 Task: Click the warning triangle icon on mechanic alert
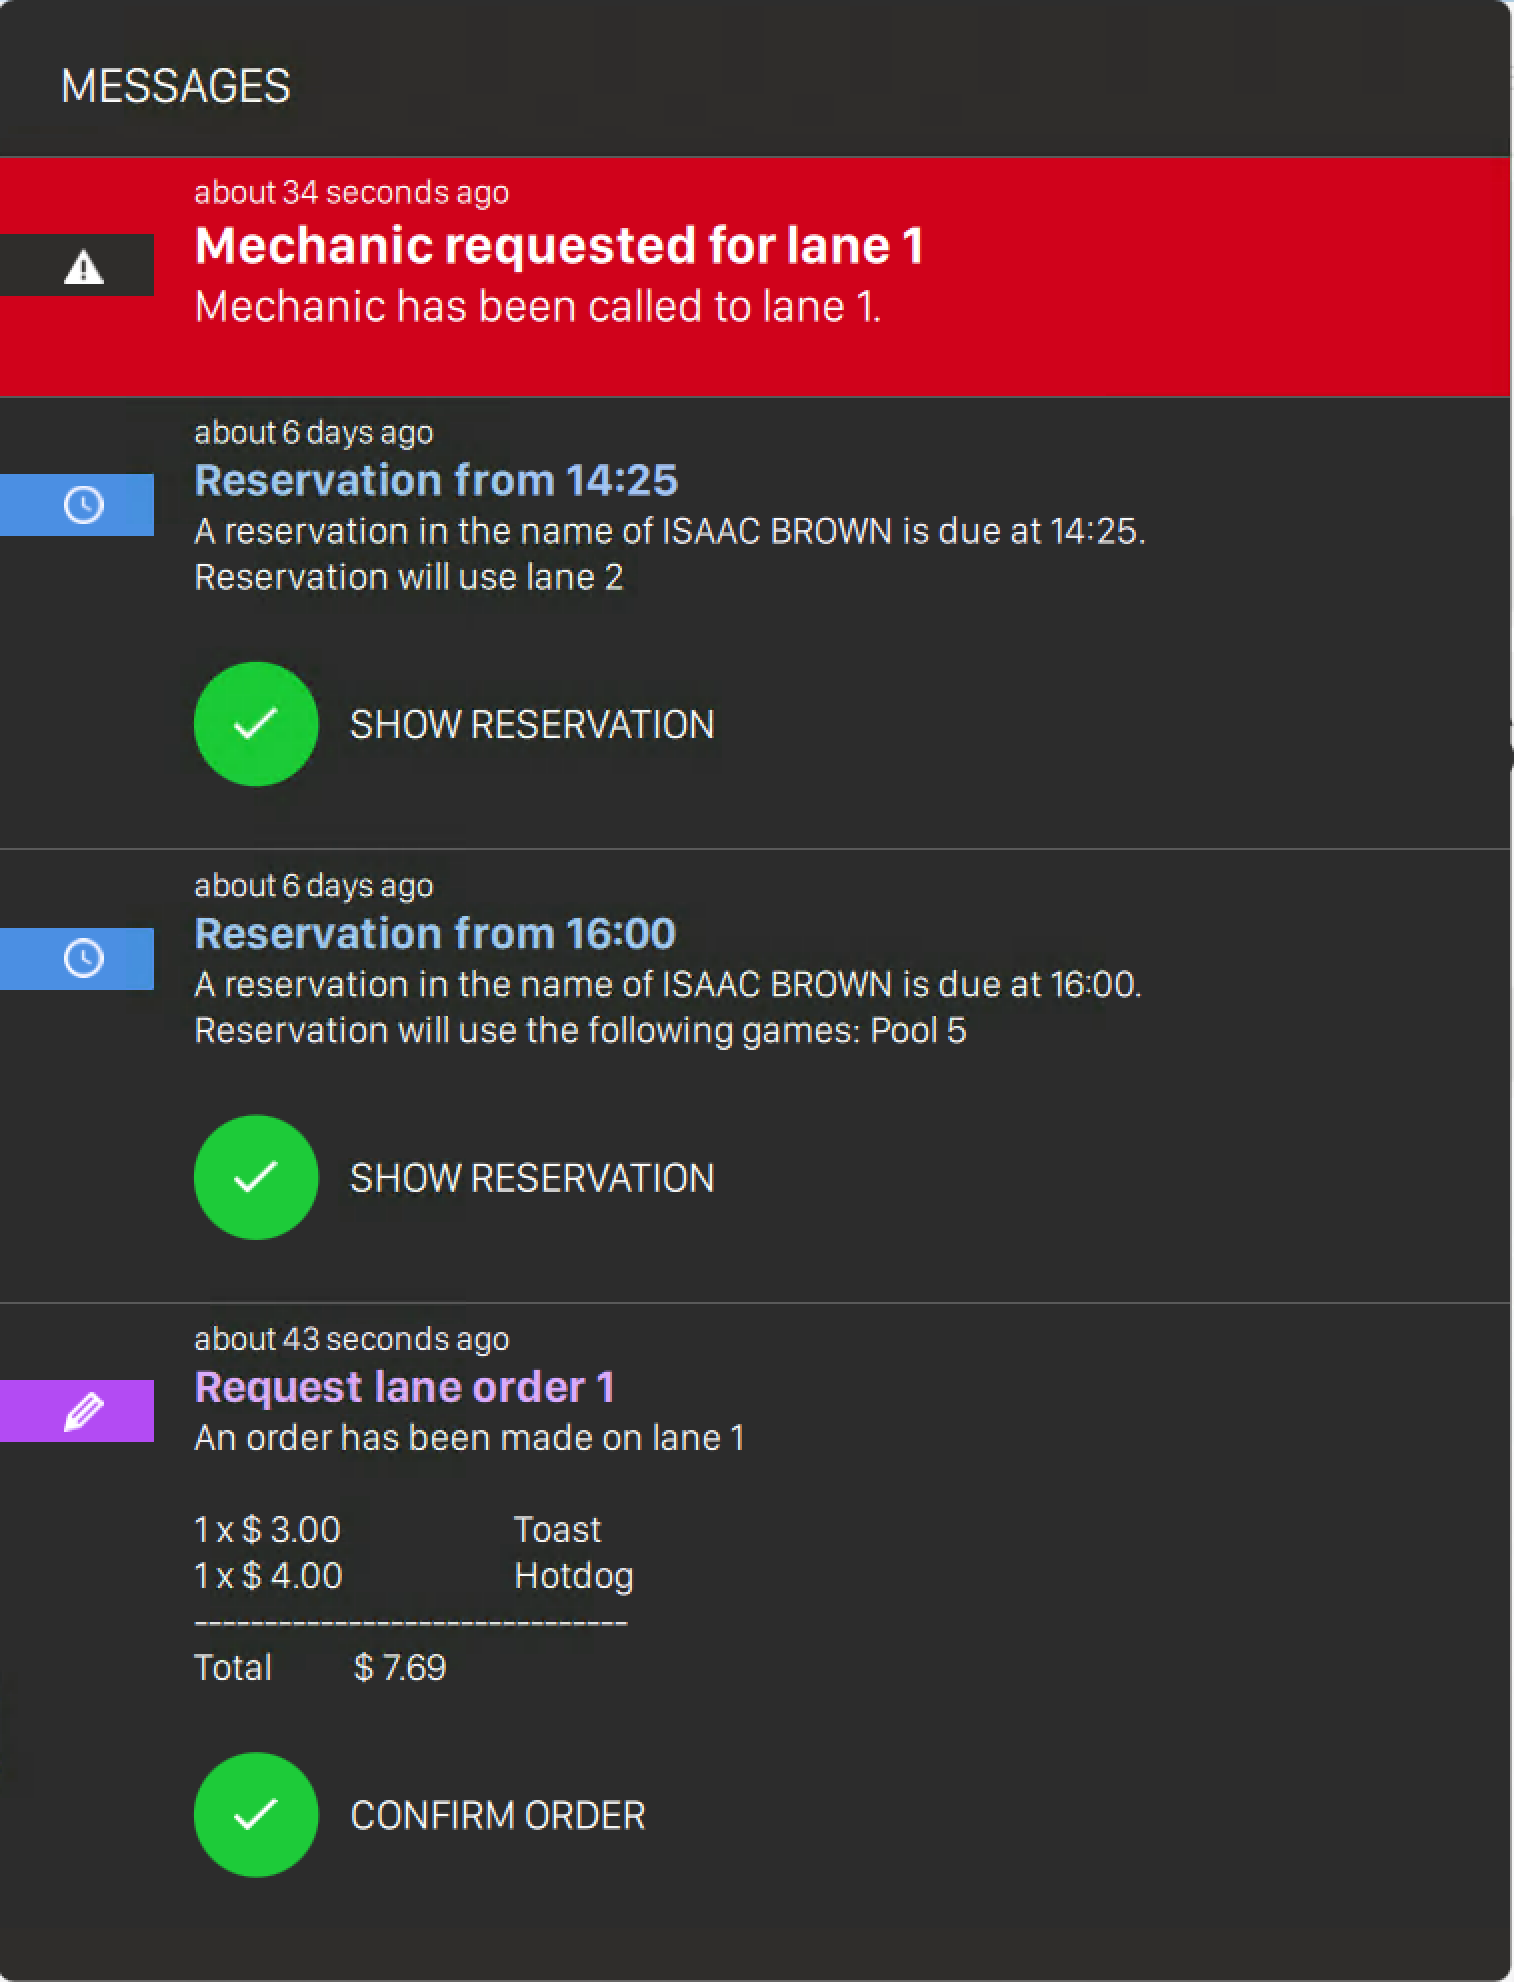point(84,267)
